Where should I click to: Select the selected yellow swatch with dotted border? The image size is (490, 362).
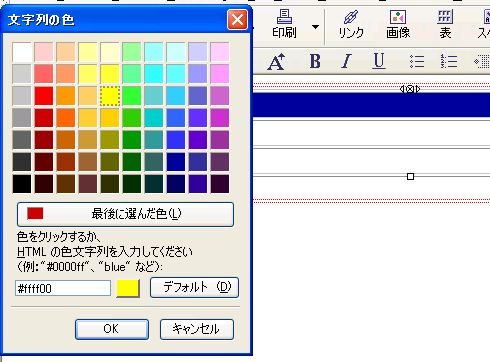(x=110, y=96)
